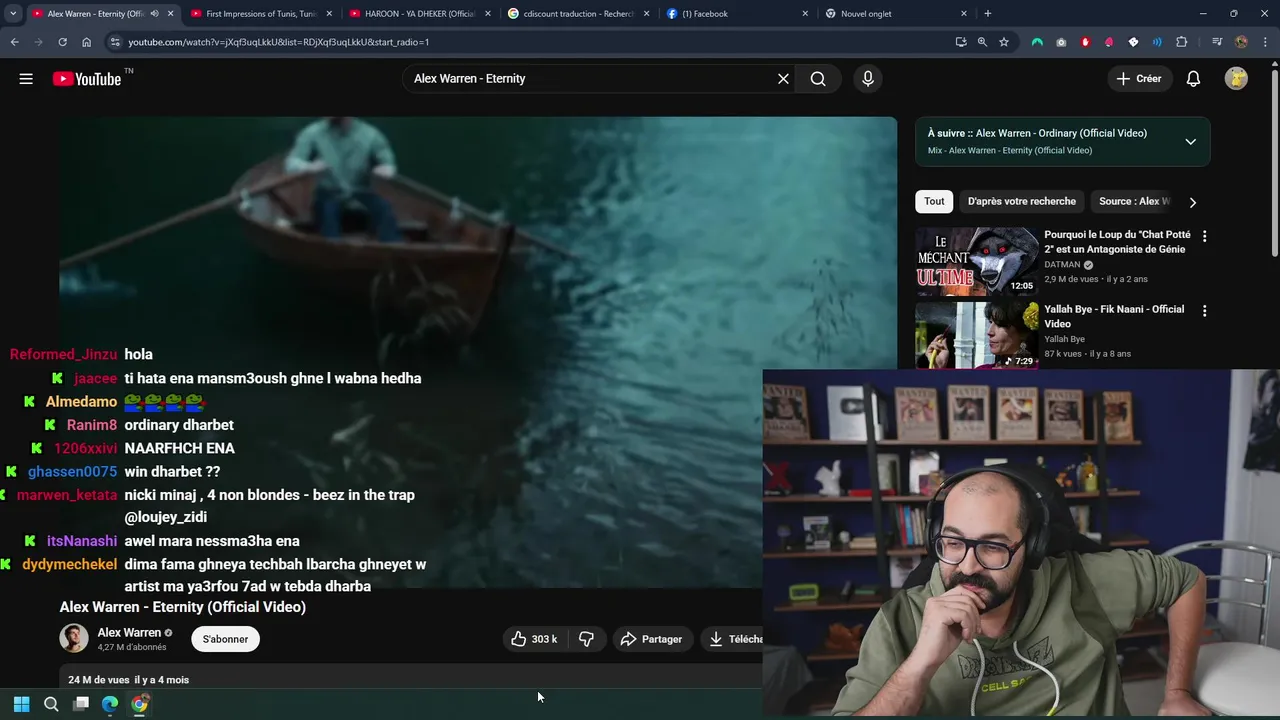Bookmark this page with the star
Viewport: 1280px width, 720px height.
tap(1004, 42)
